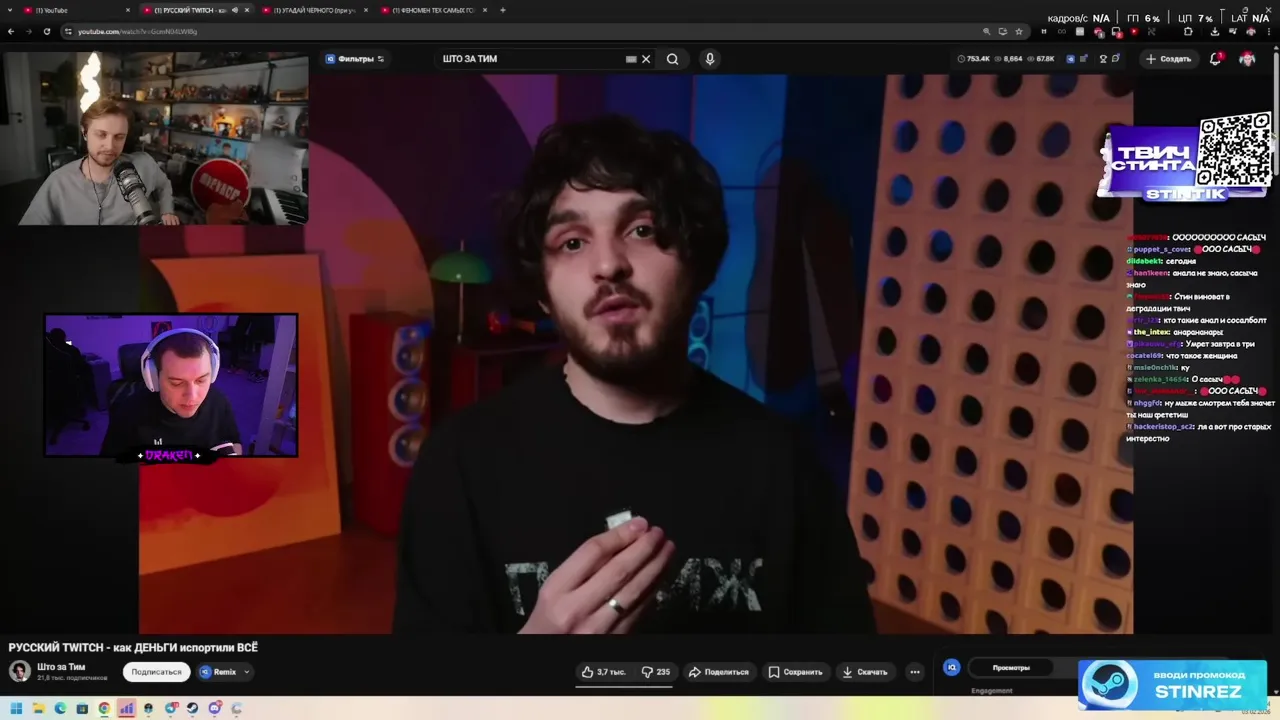
Task: Open Chrome from the taskbar
Action: [104, 709]
